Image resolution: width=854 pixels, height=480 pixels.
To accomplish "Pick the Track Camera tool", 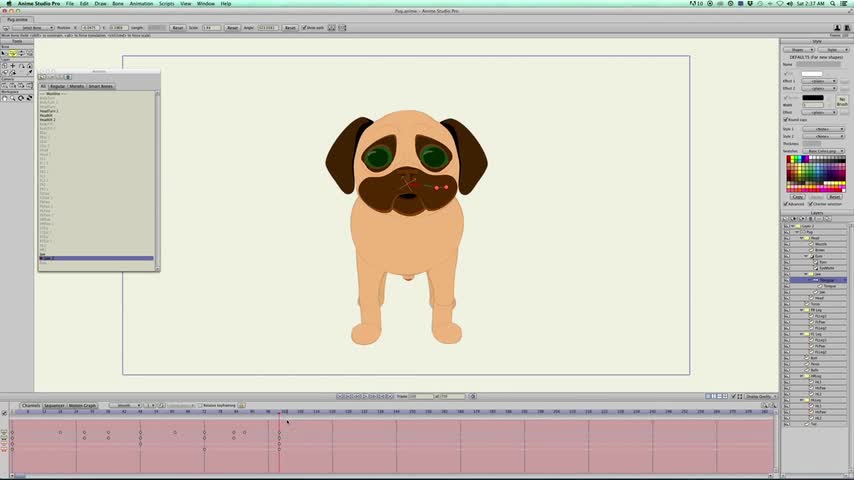I will pos(5,84).
